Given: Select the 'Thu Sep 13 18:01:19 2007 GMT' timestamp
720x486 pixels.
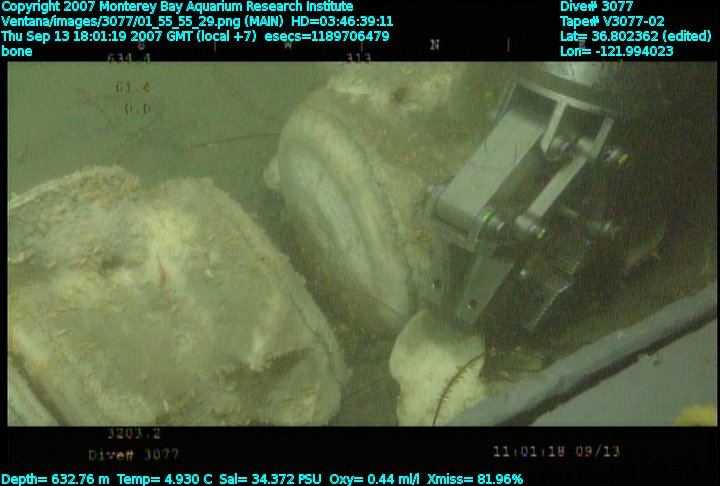Looking at the screenshot, I should tap(97, 36).
